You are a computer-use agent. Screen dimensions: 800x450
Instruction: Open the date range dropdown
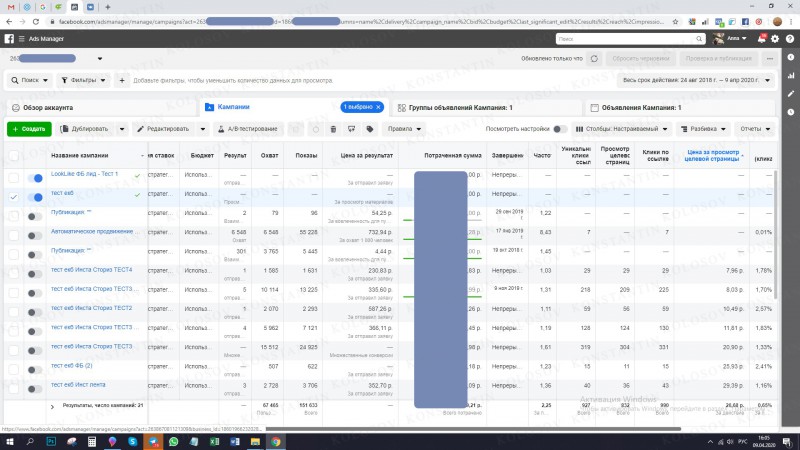696,81
